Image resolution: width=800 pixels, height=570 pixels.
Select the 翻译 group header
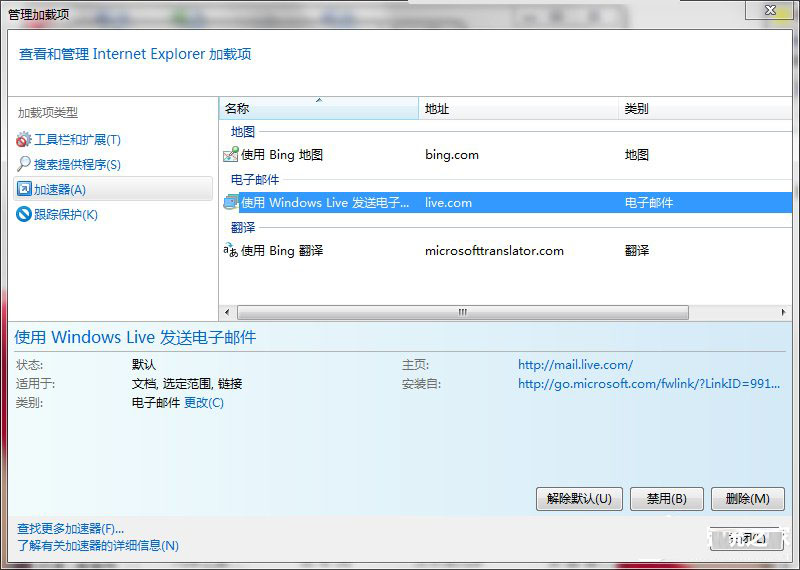click(x=243, y=228)
